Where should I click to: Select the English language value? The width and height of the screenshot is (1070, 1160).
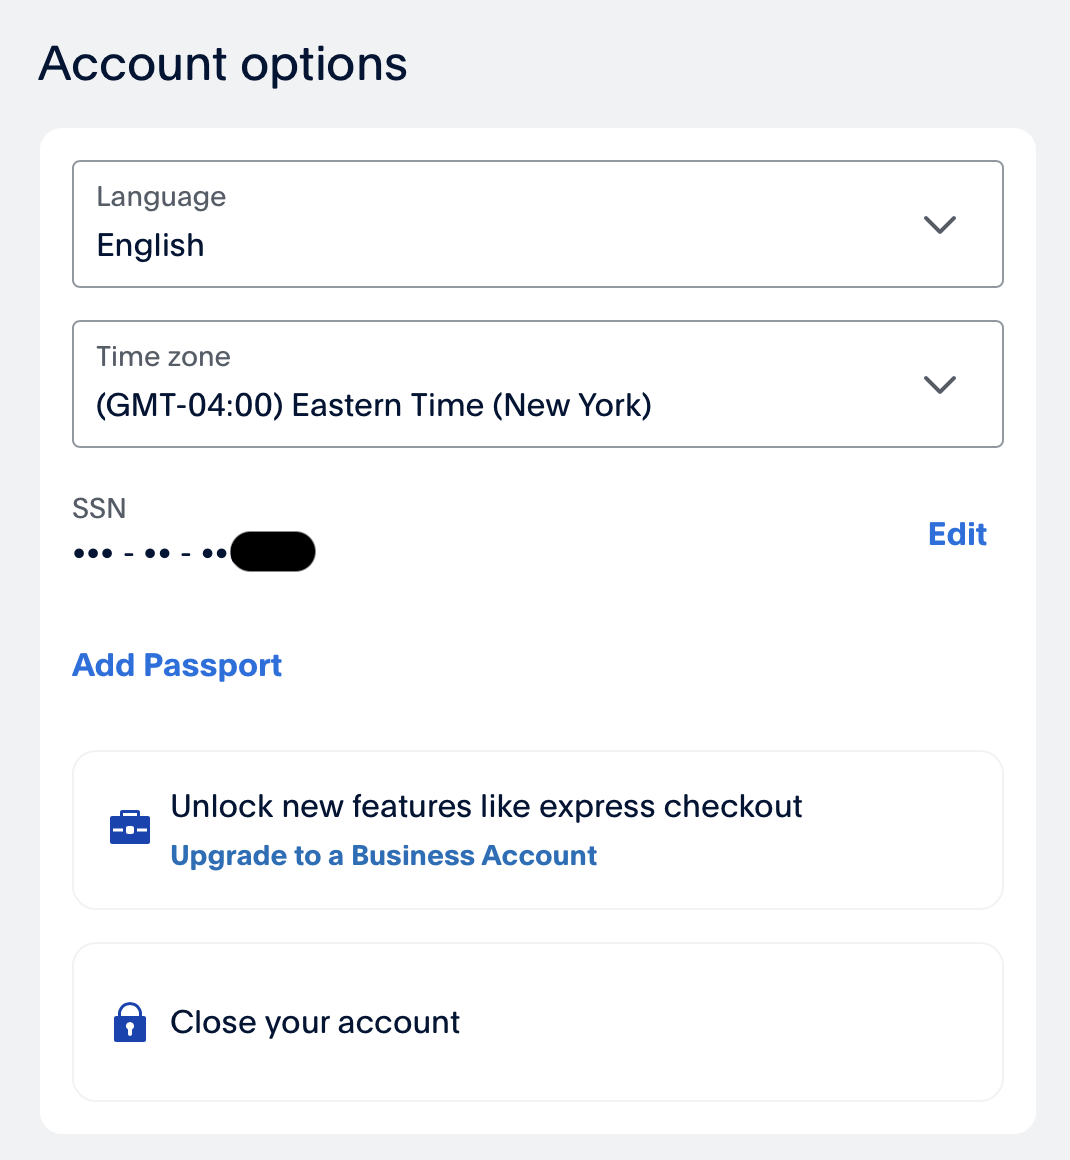[151, 246]
